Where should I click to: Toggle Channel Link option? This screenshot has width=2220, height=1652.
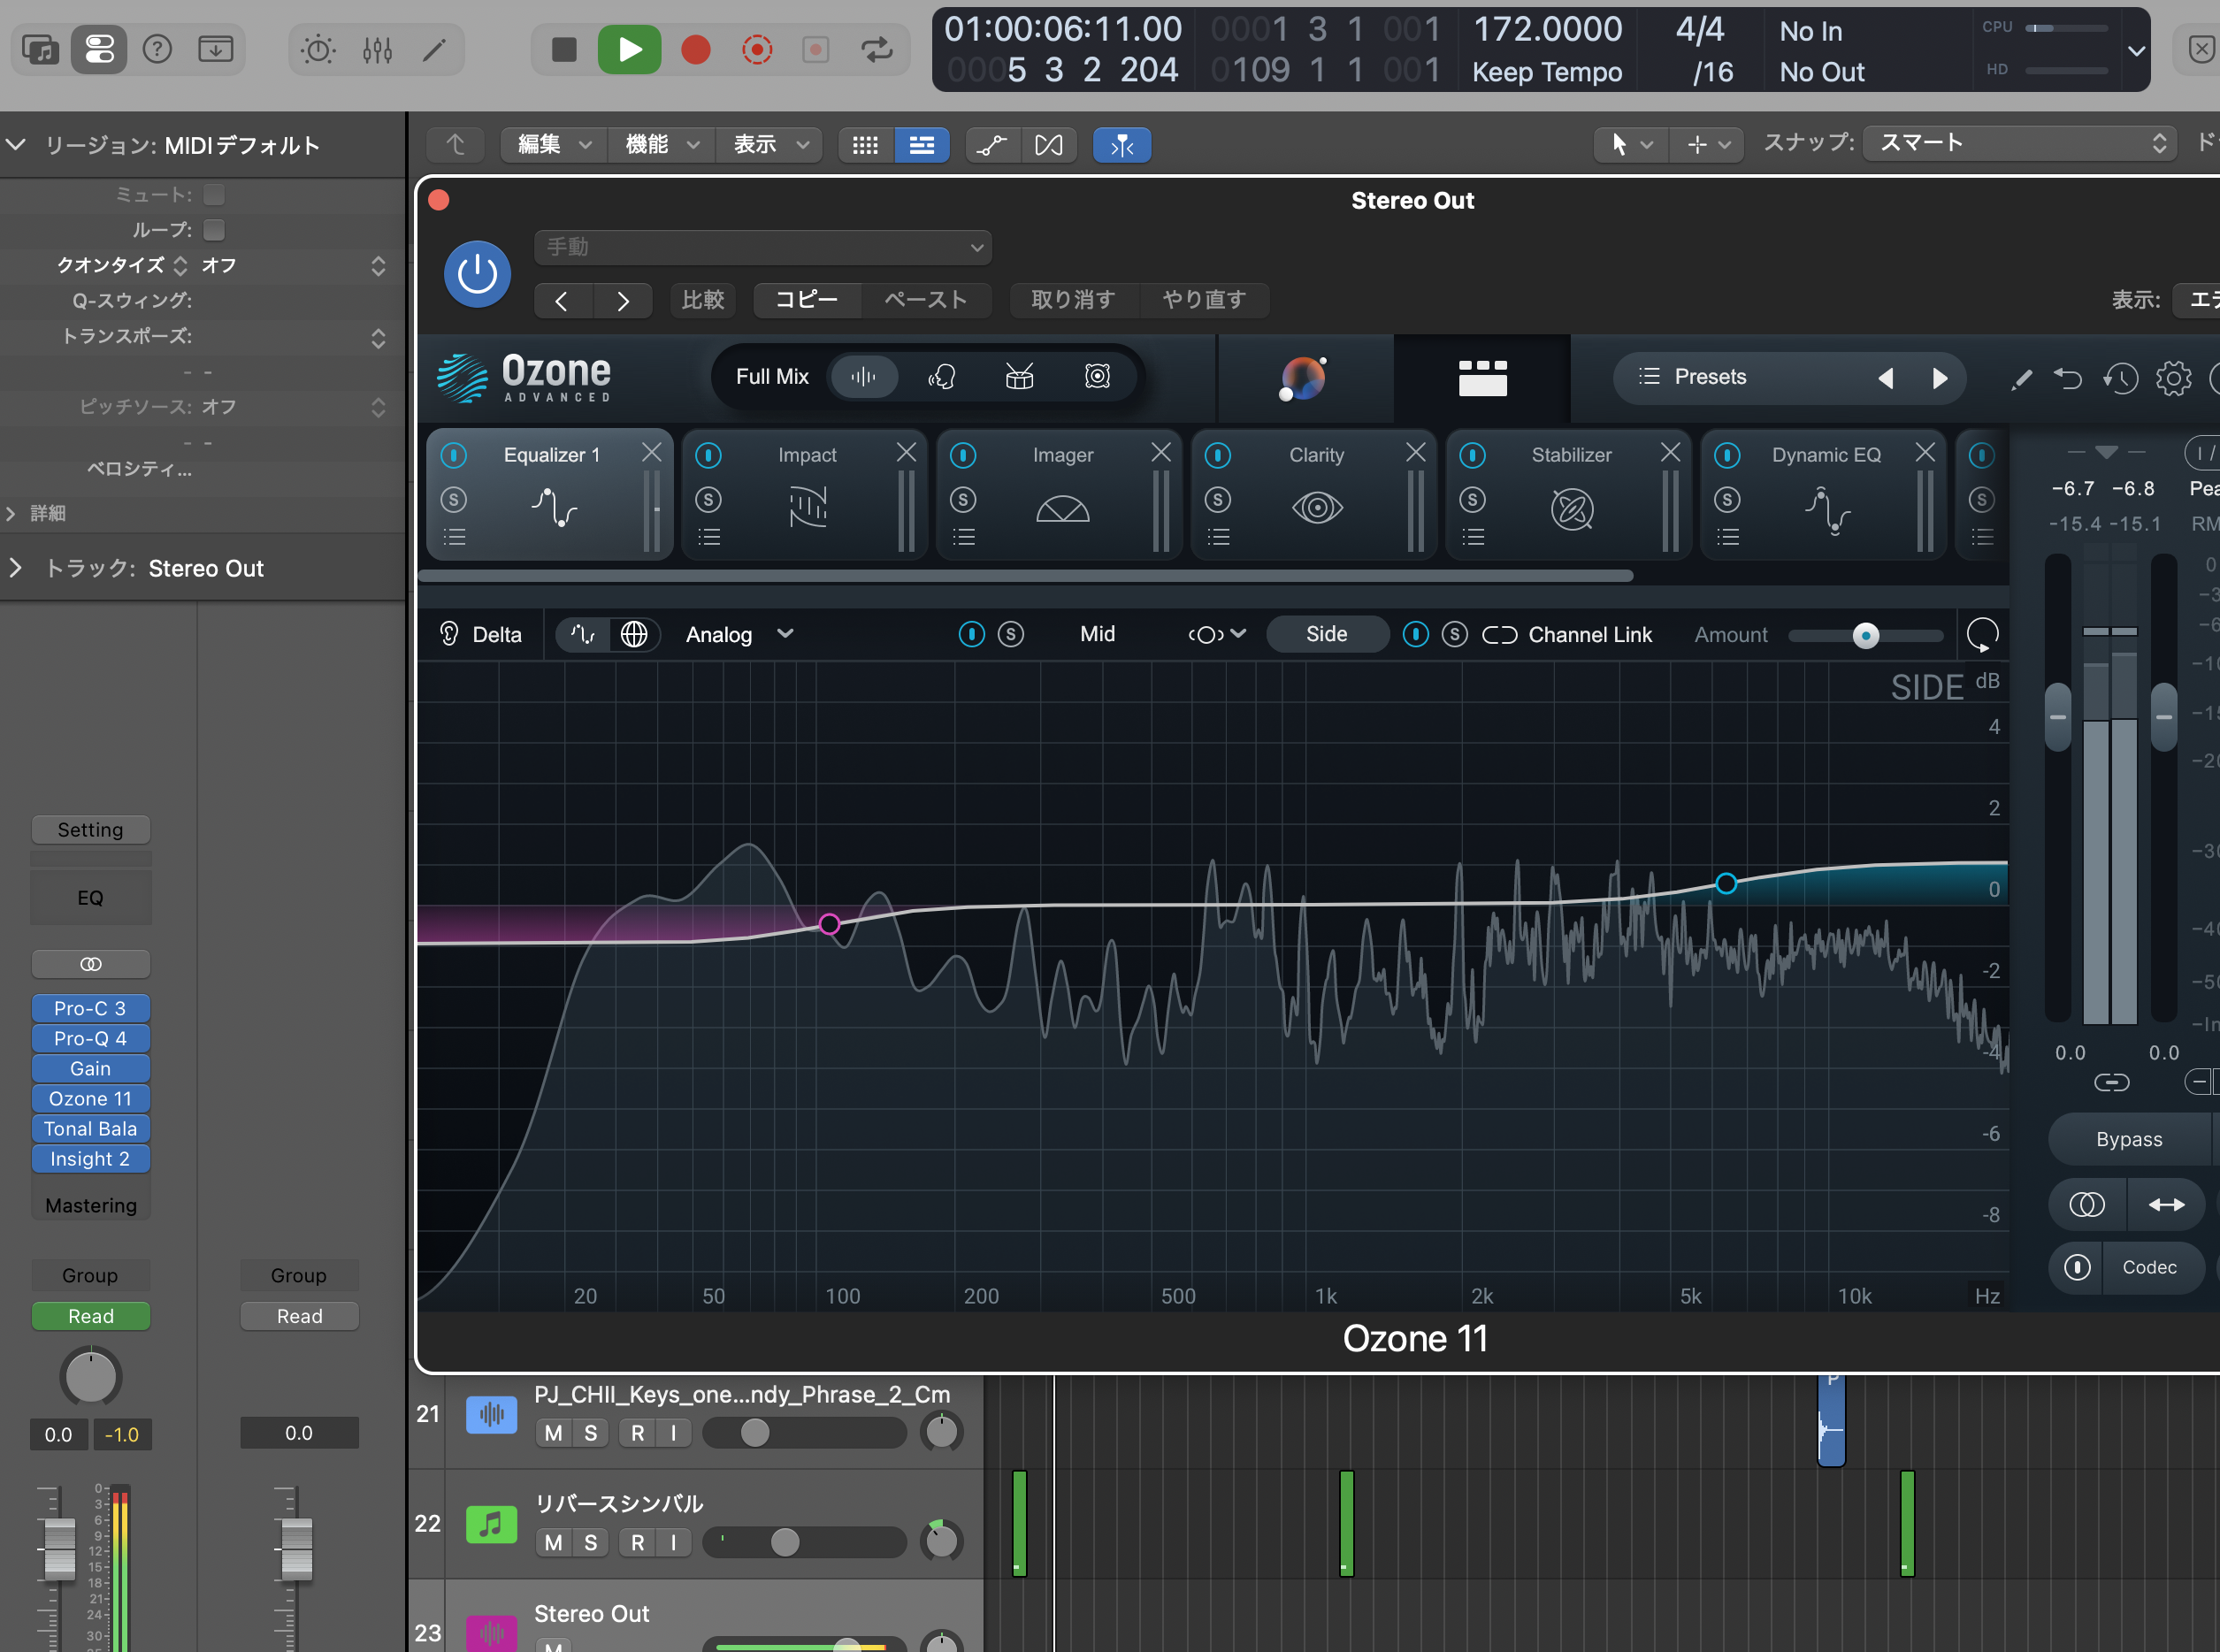(x=1566, y=634)
